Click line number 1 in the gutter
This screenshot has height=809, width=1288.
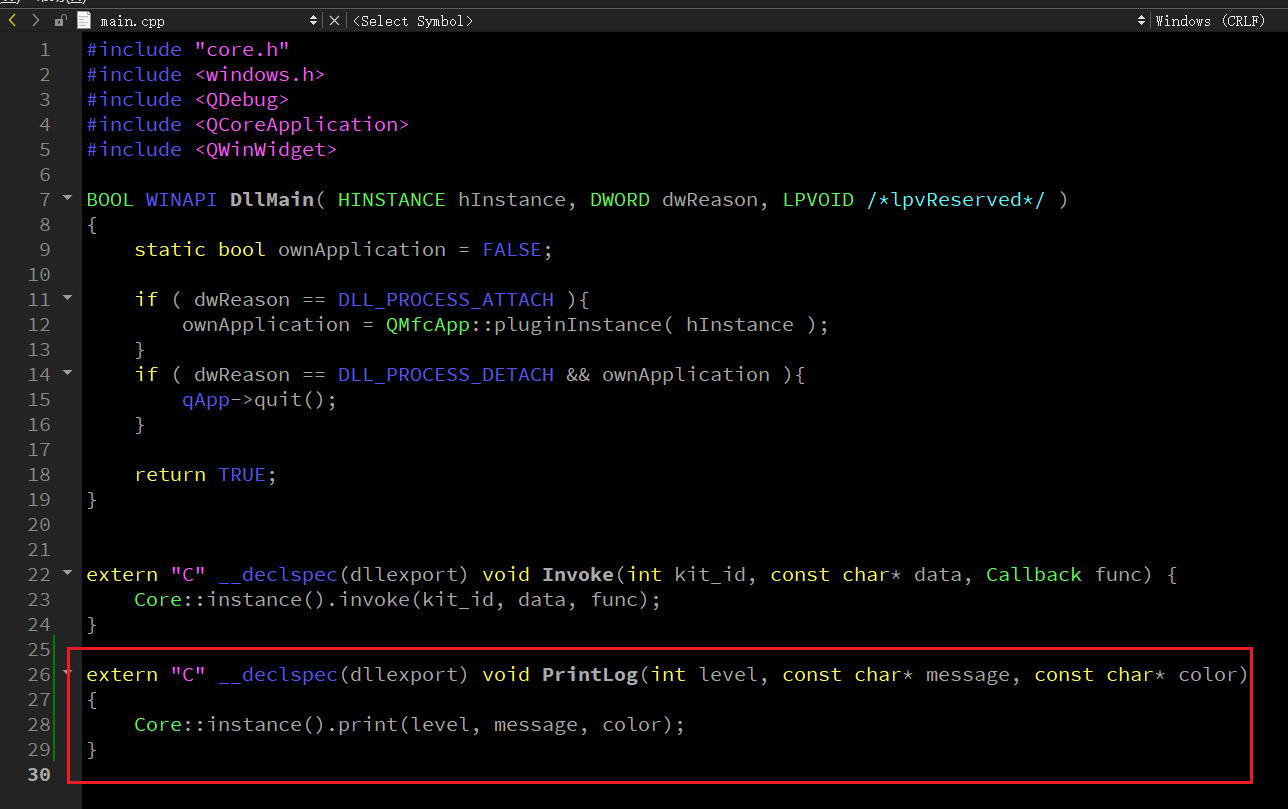43,50
